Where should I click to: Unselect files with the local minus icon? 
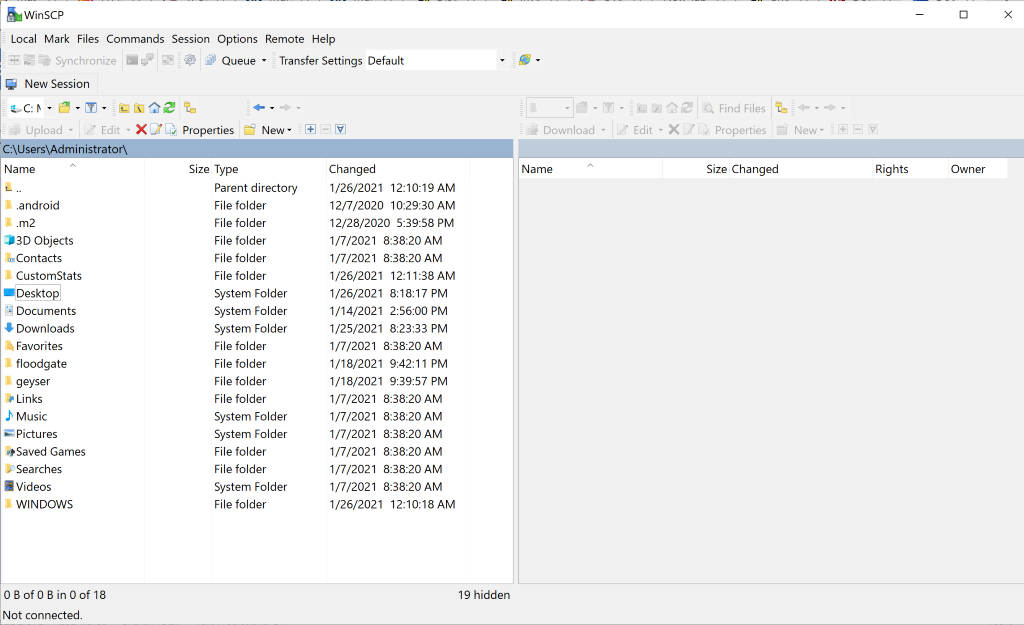pyautogui.click(x=326, y=129)
